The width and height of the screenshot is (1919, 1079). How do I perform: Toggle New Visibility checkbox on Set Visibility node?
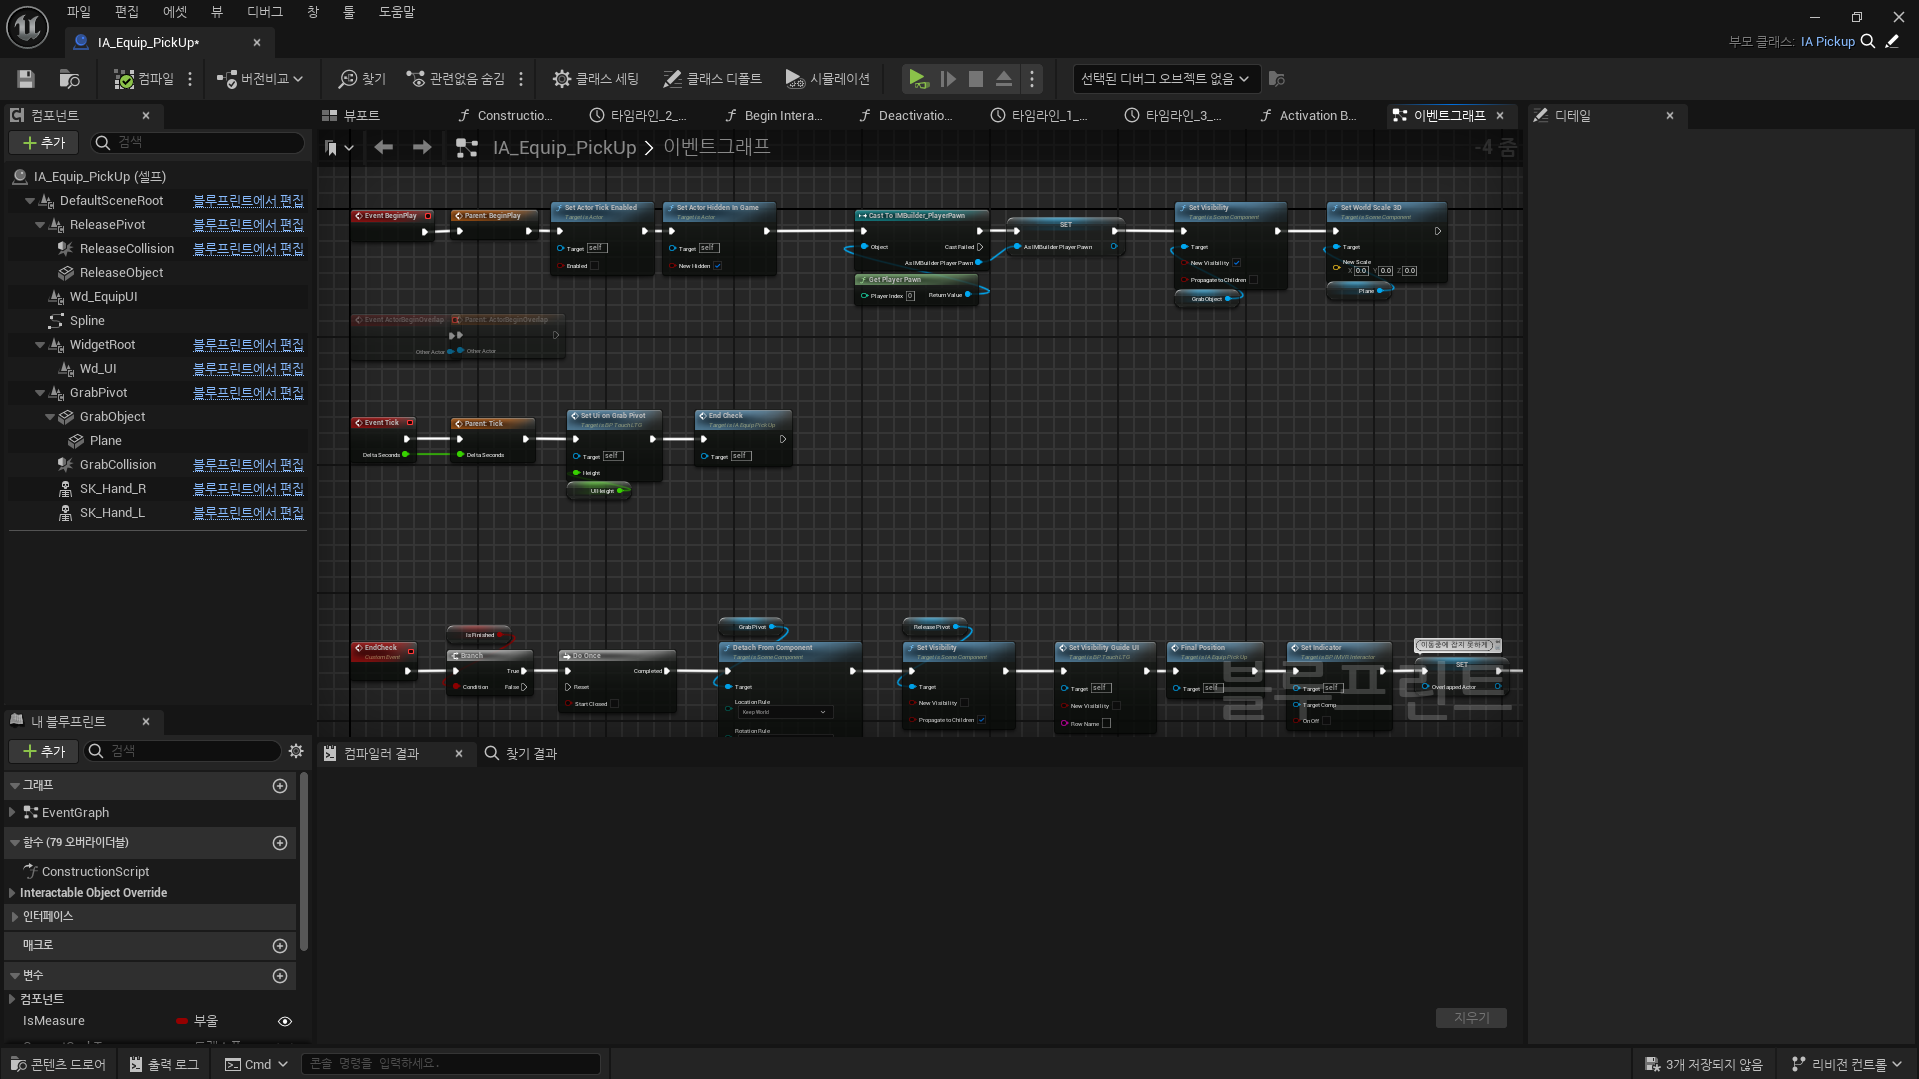1236,263
